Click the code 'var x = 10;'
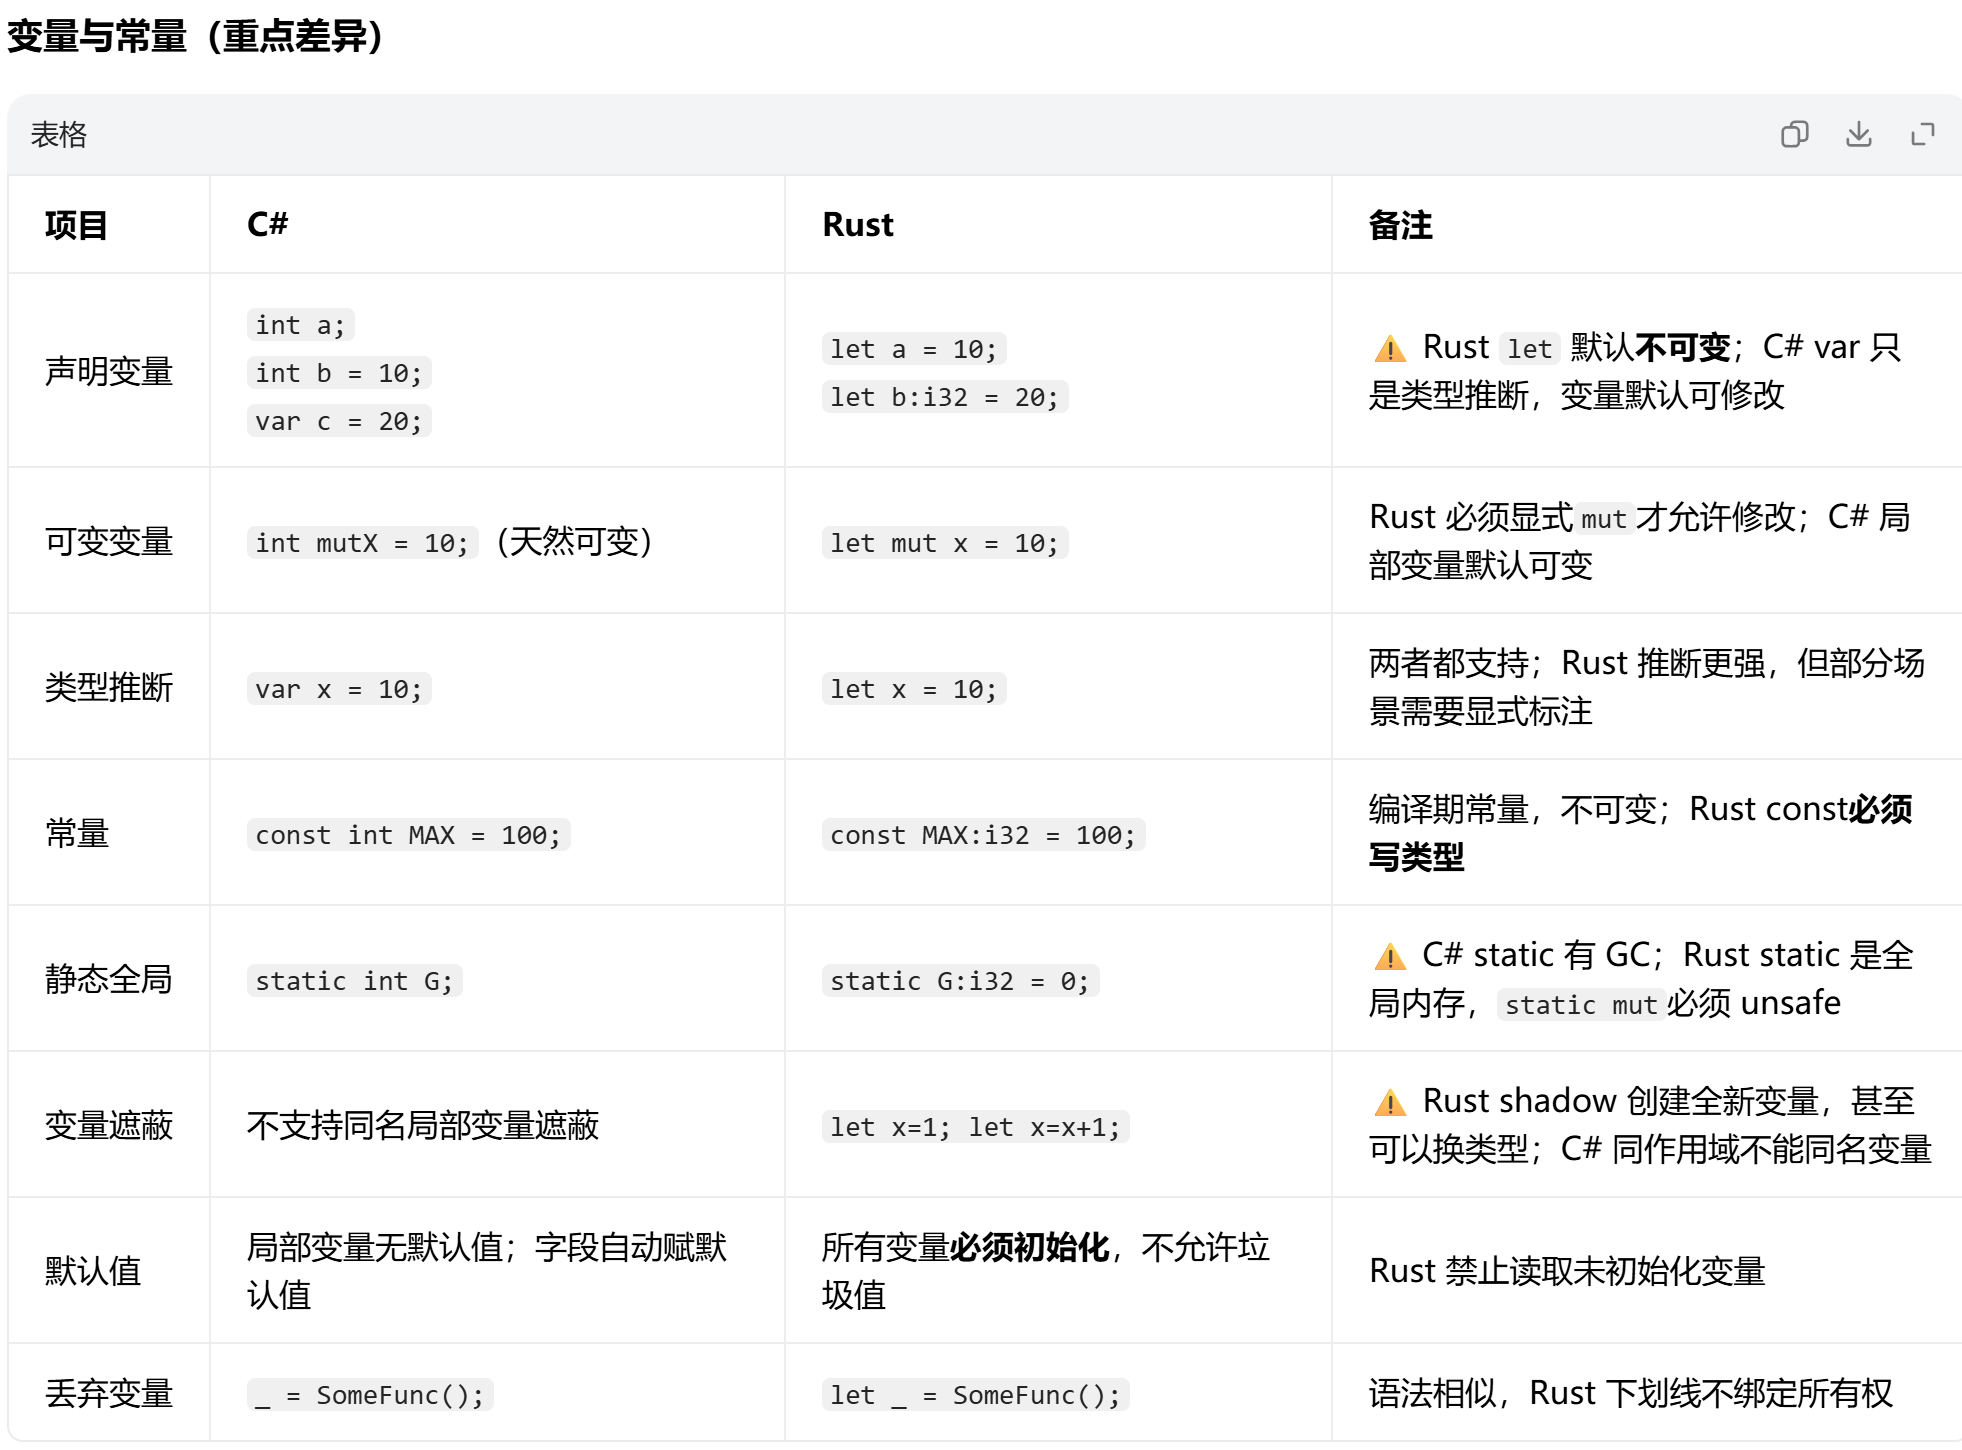1962x1450 pixels. (x=339, y=689)
